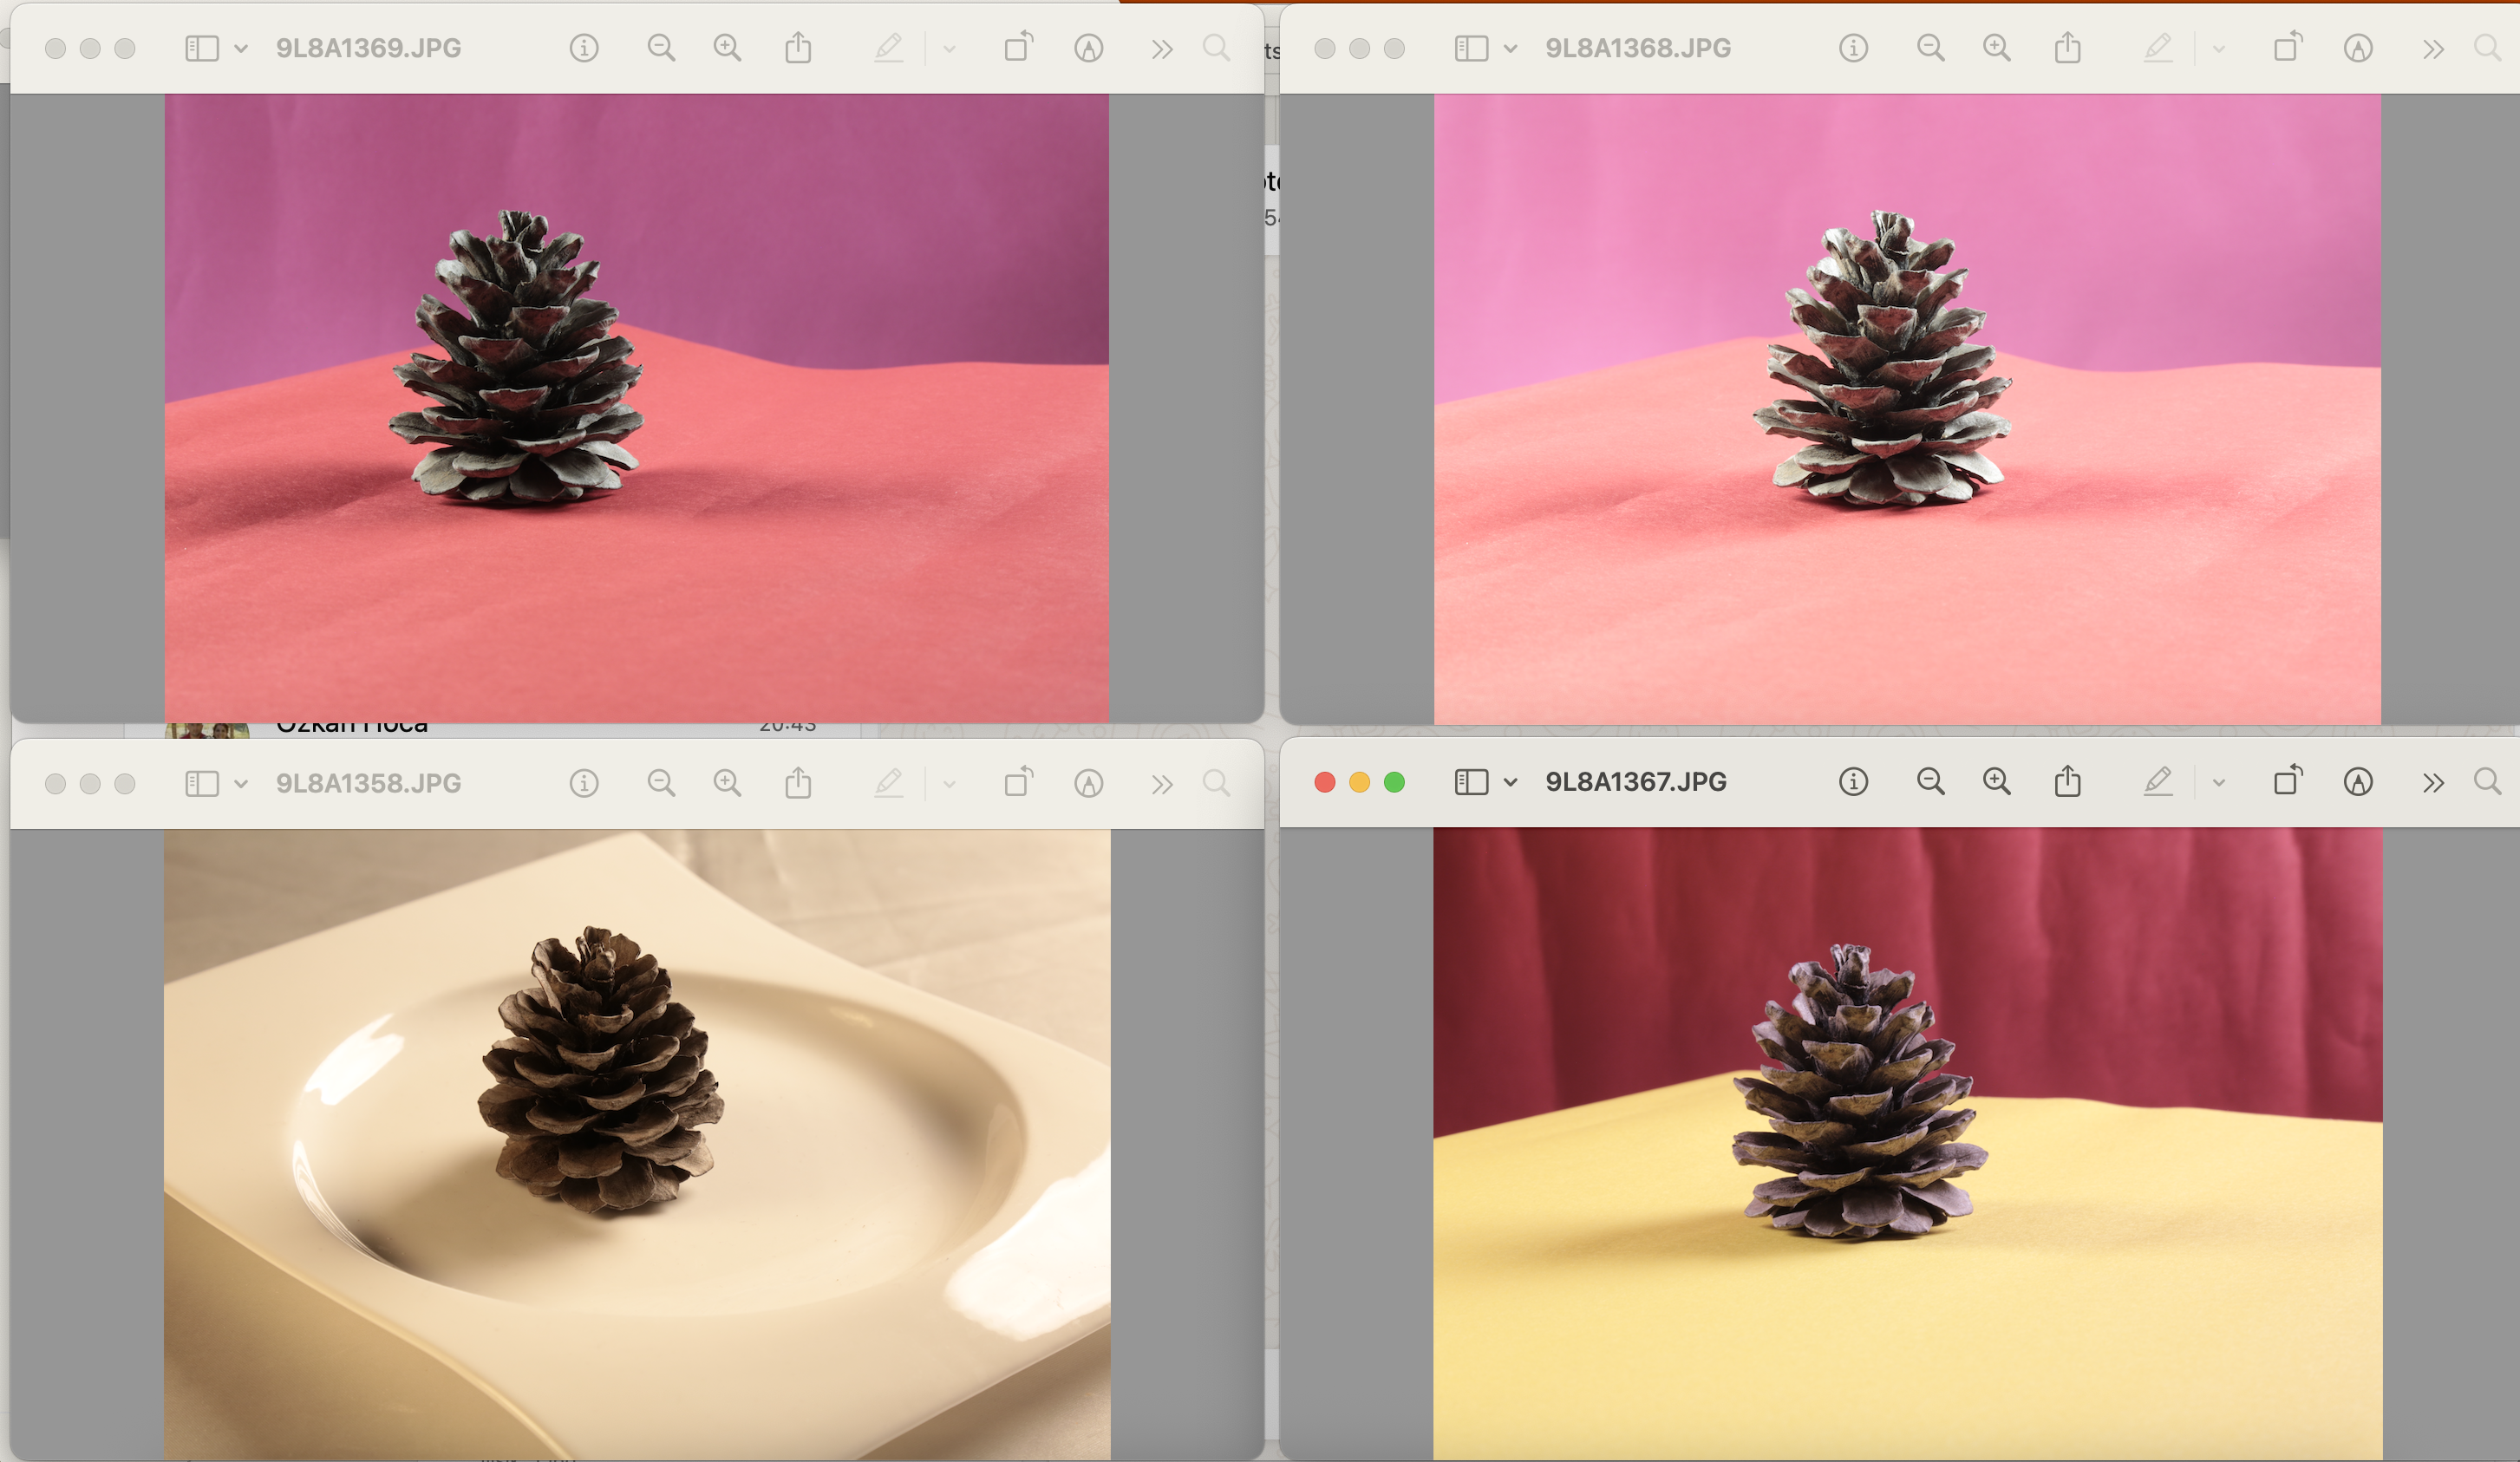Share the 9L8A1369.JPG image
The width and height of the screenshot is (2520, 1462).
click(798, 48)
